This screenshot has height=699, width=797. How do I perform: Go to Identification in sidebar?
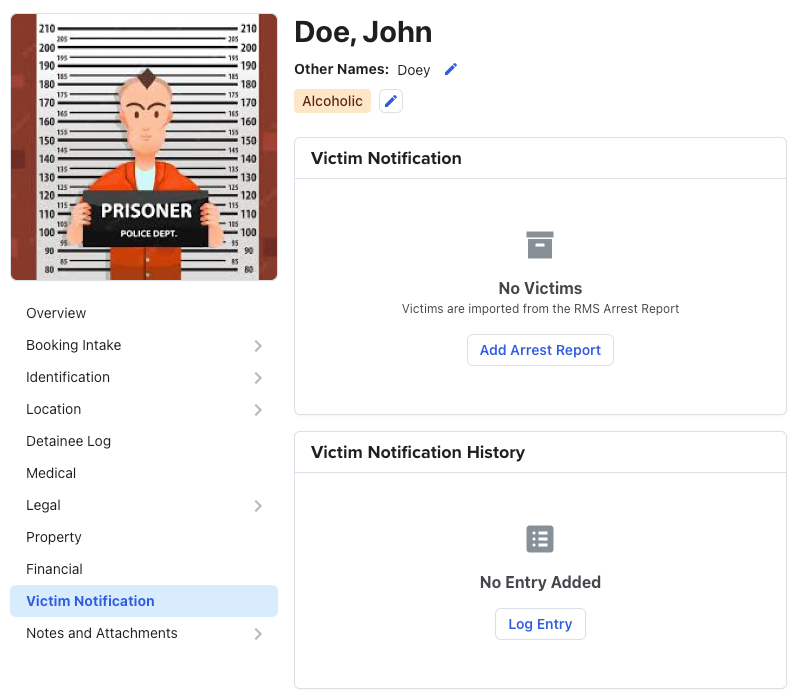click(x=144, y=377)
